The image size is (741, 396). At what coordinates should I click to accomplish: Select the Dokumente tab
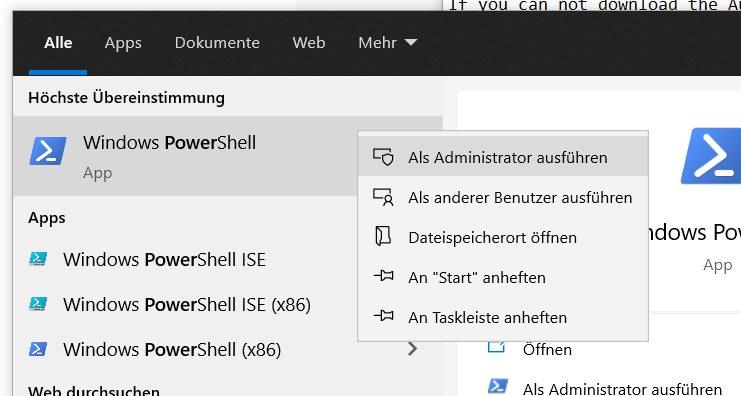tap(217, 43)
